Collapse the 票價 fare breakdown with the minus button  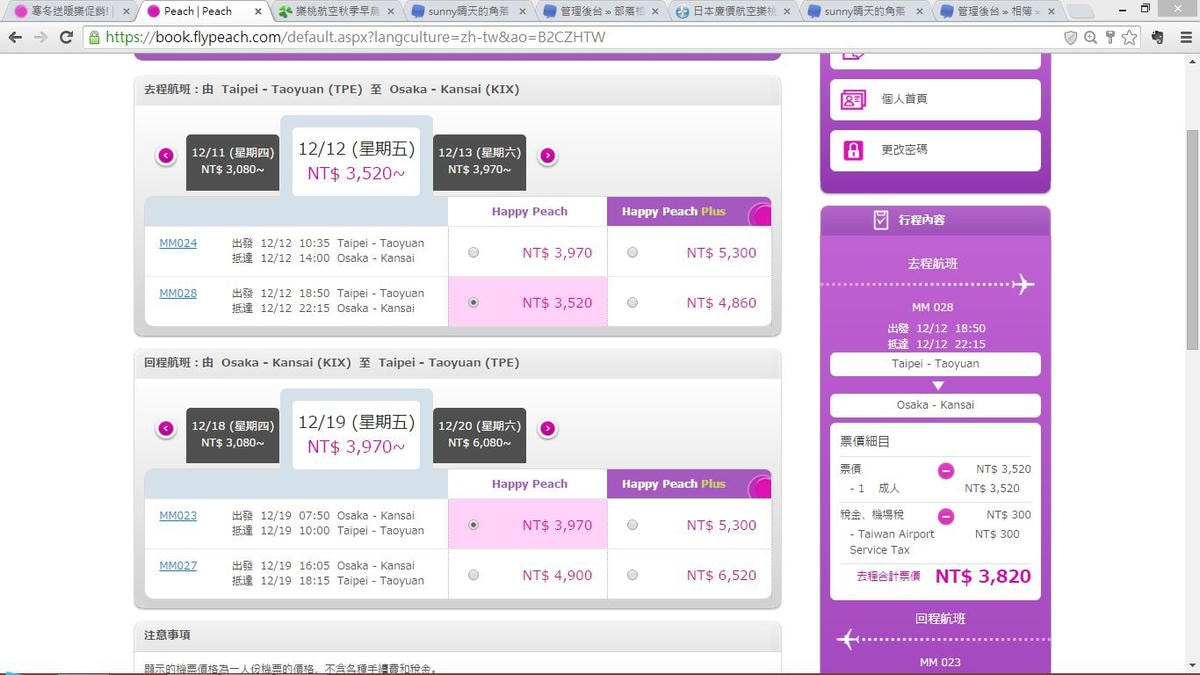pyautogui.click(x=945, y=470)
